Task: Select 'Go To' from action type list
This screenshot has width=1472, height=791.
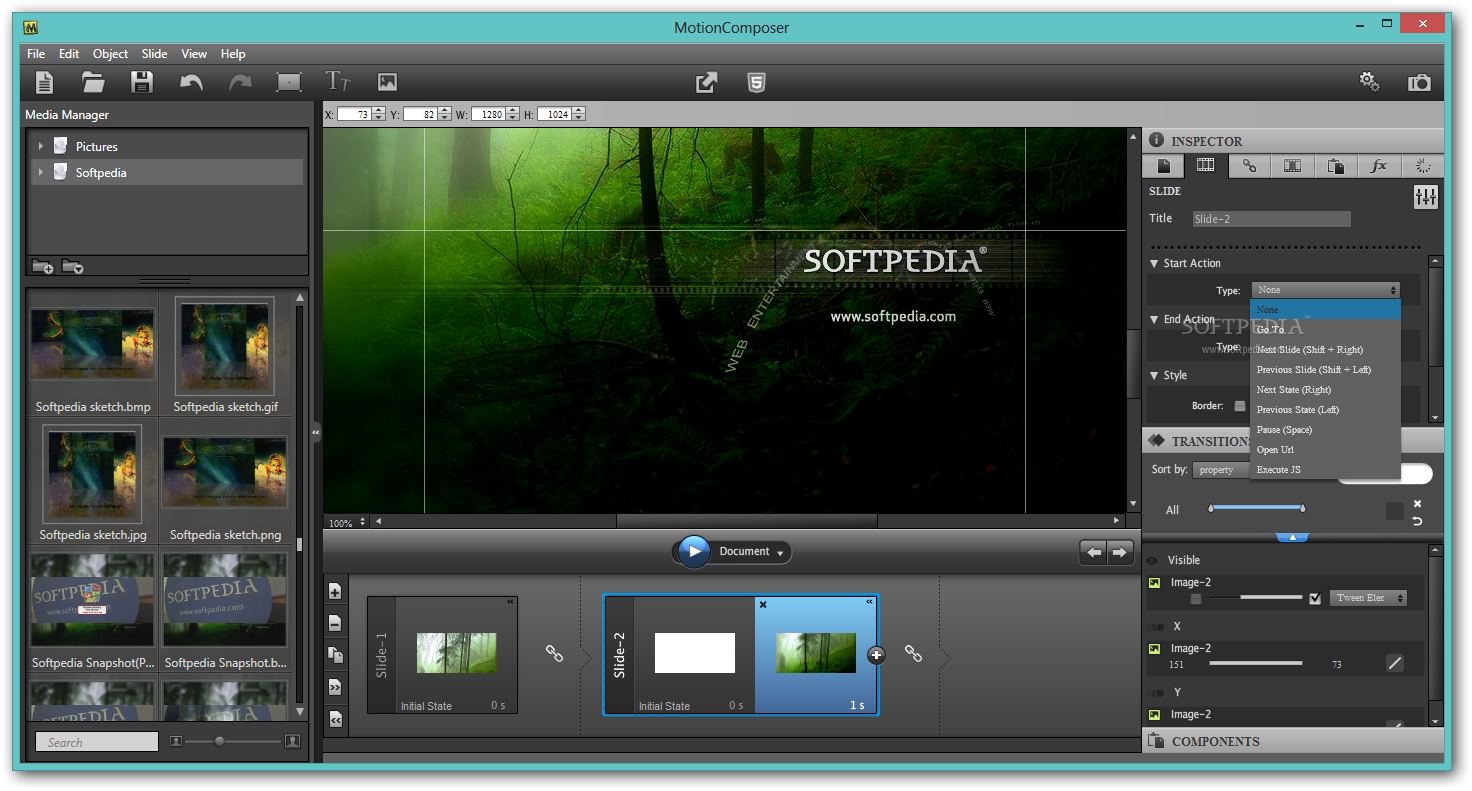Action: tap(1325, 330)
